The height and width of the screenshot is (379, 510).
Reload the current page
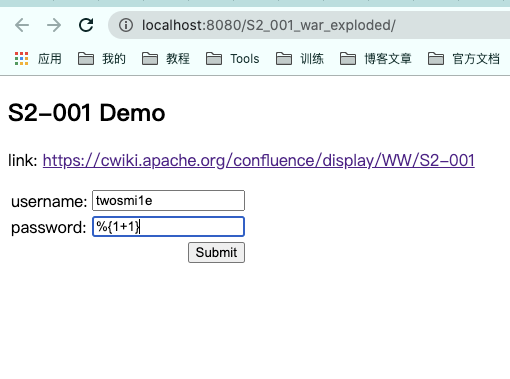(x=86, y=25)
